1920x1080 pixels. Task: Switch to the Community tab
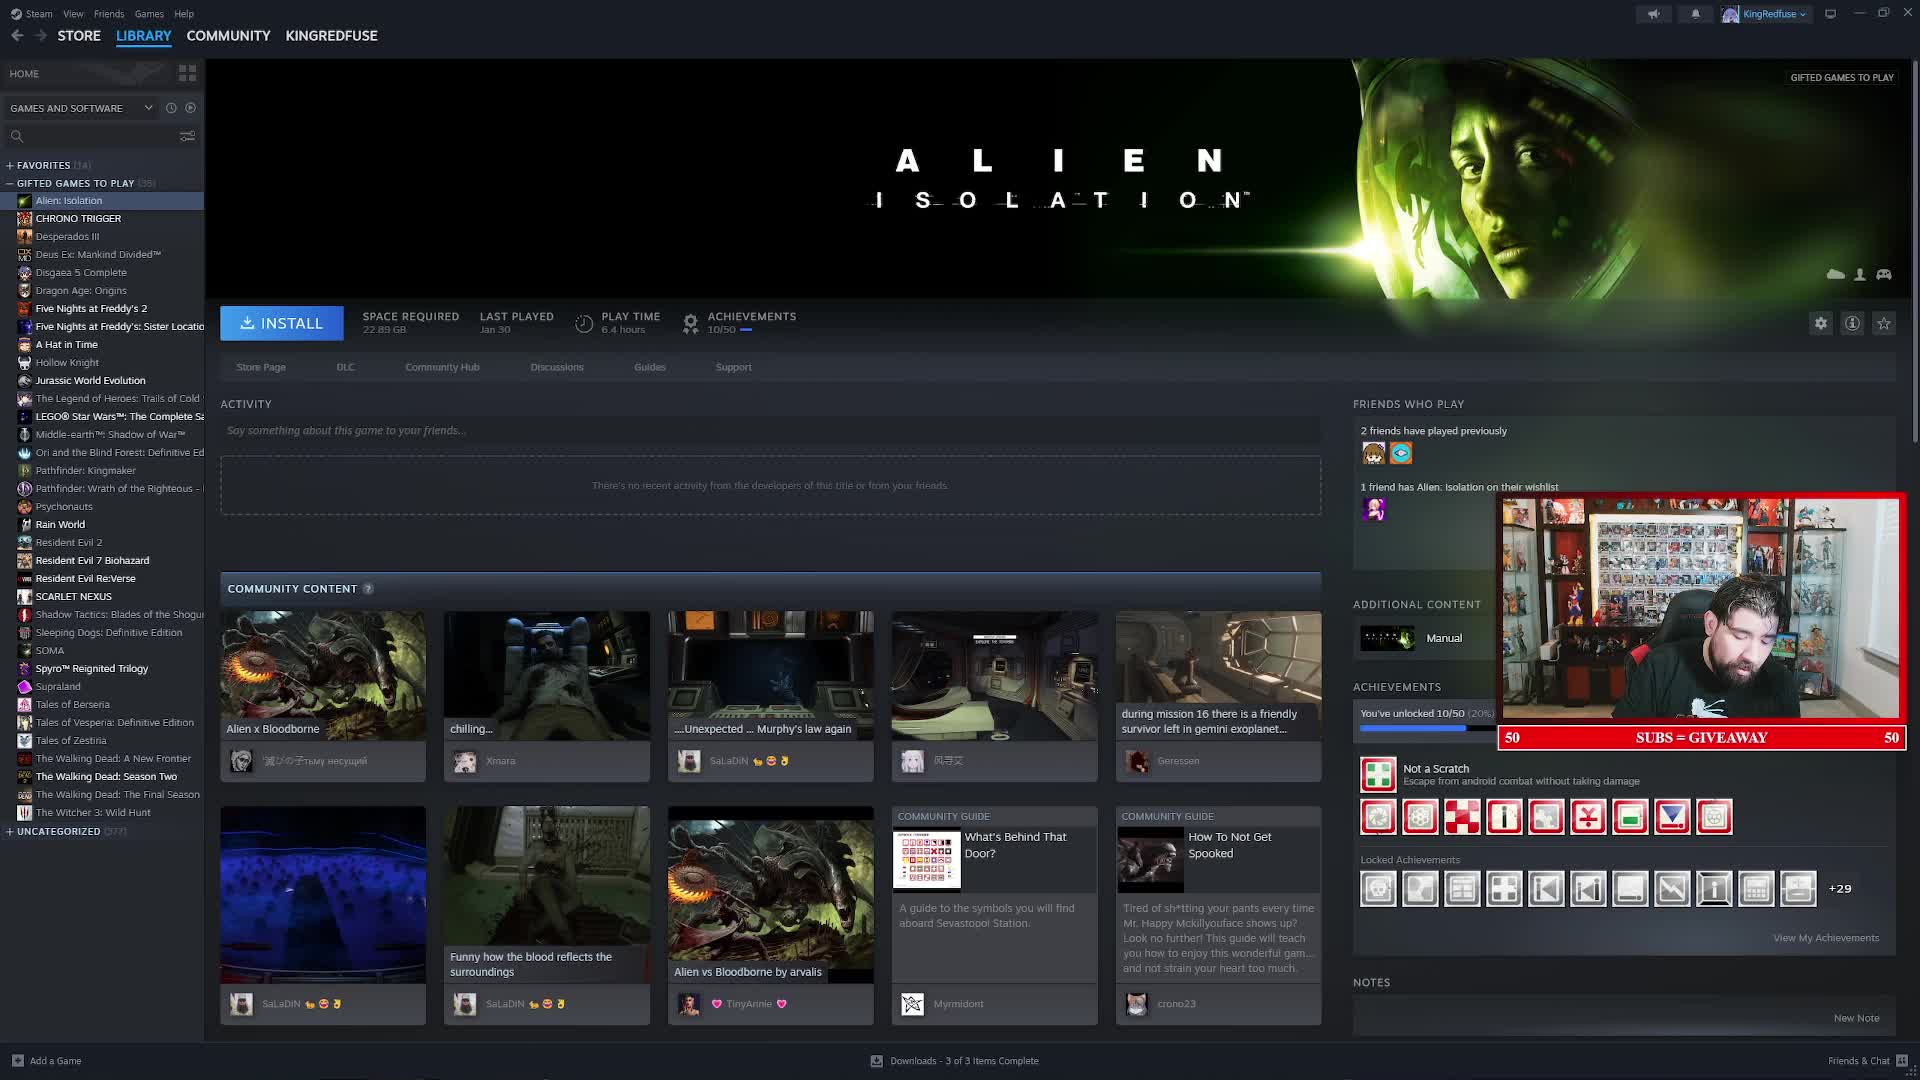228,35
